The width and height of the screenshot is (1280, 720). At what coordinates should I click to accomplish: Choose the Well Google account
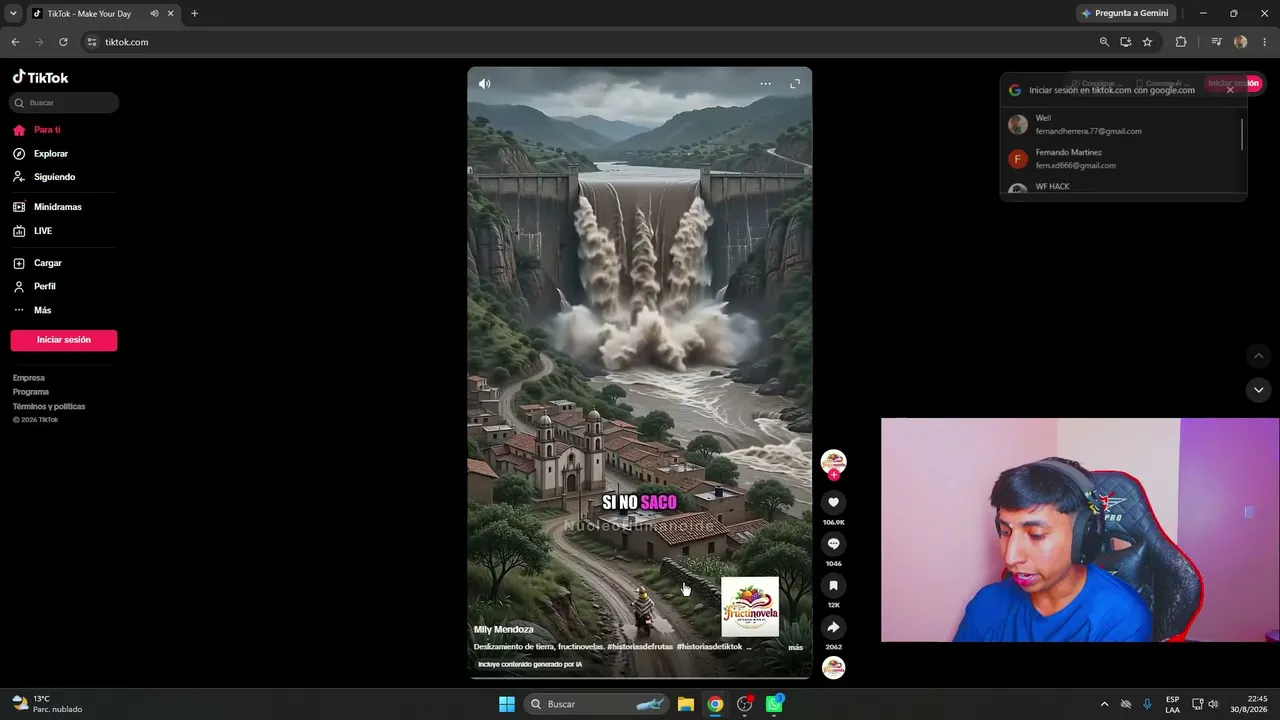click(1120, 124)
